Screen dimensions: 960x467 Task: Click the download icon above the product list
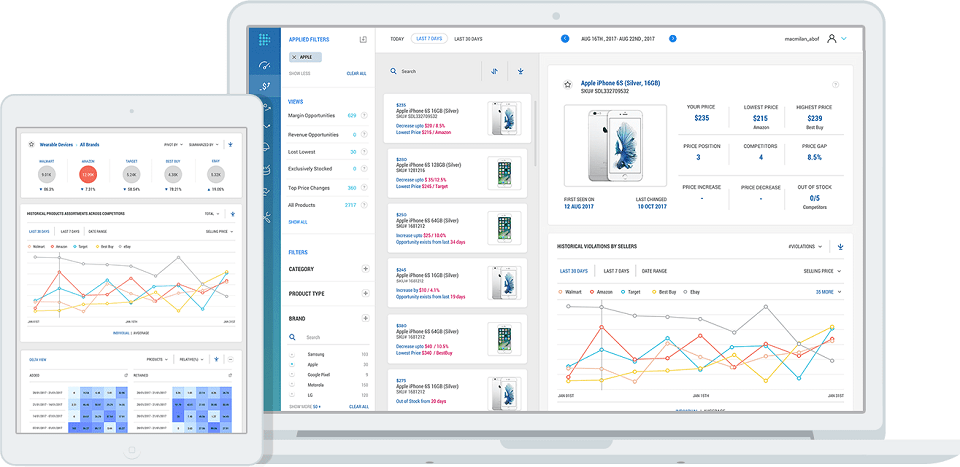click(x=521, y=72)
